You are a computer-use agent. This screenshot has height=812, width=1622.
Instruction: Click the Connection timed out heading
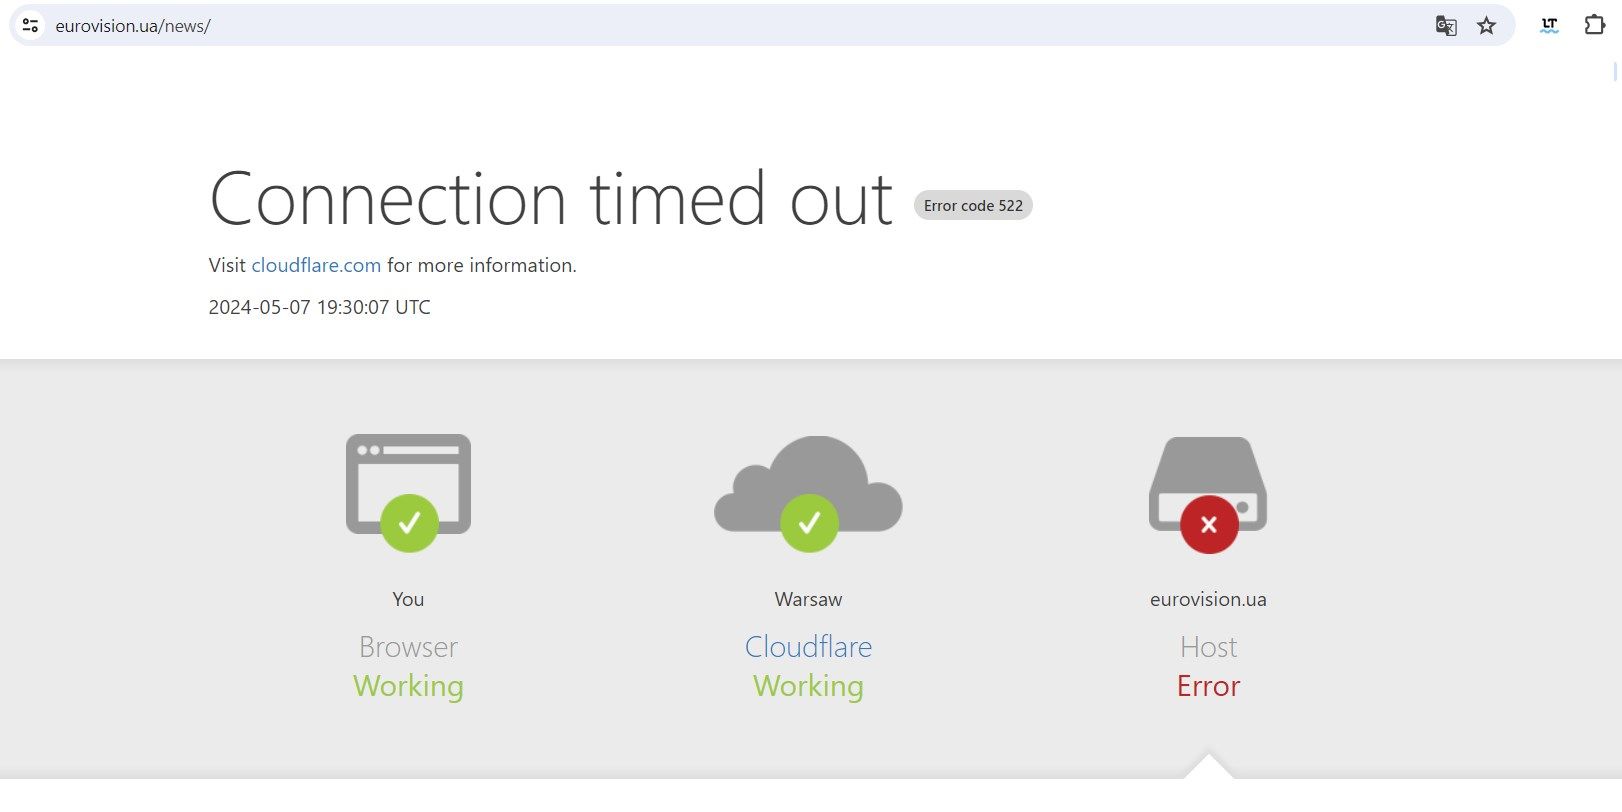pyautogui.click(x=551, y=199)
